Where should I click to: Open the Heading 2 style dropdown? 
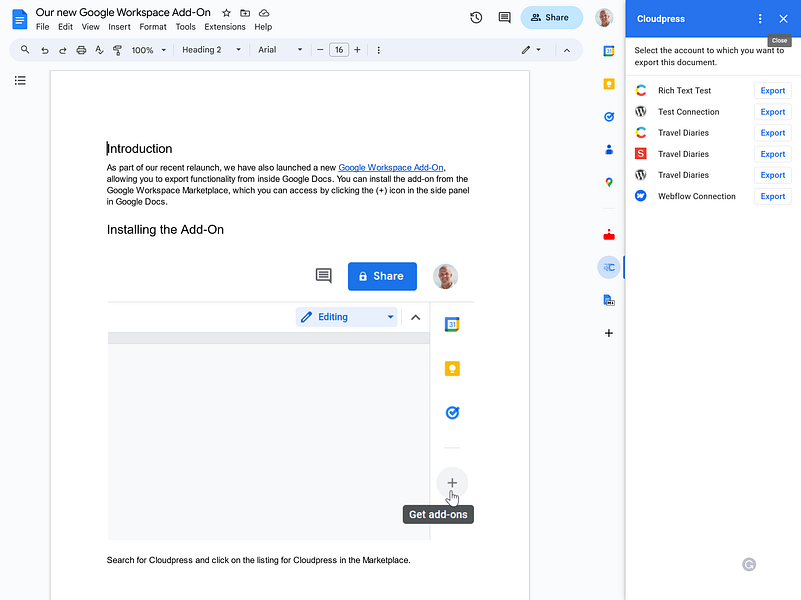coord(211,50)
